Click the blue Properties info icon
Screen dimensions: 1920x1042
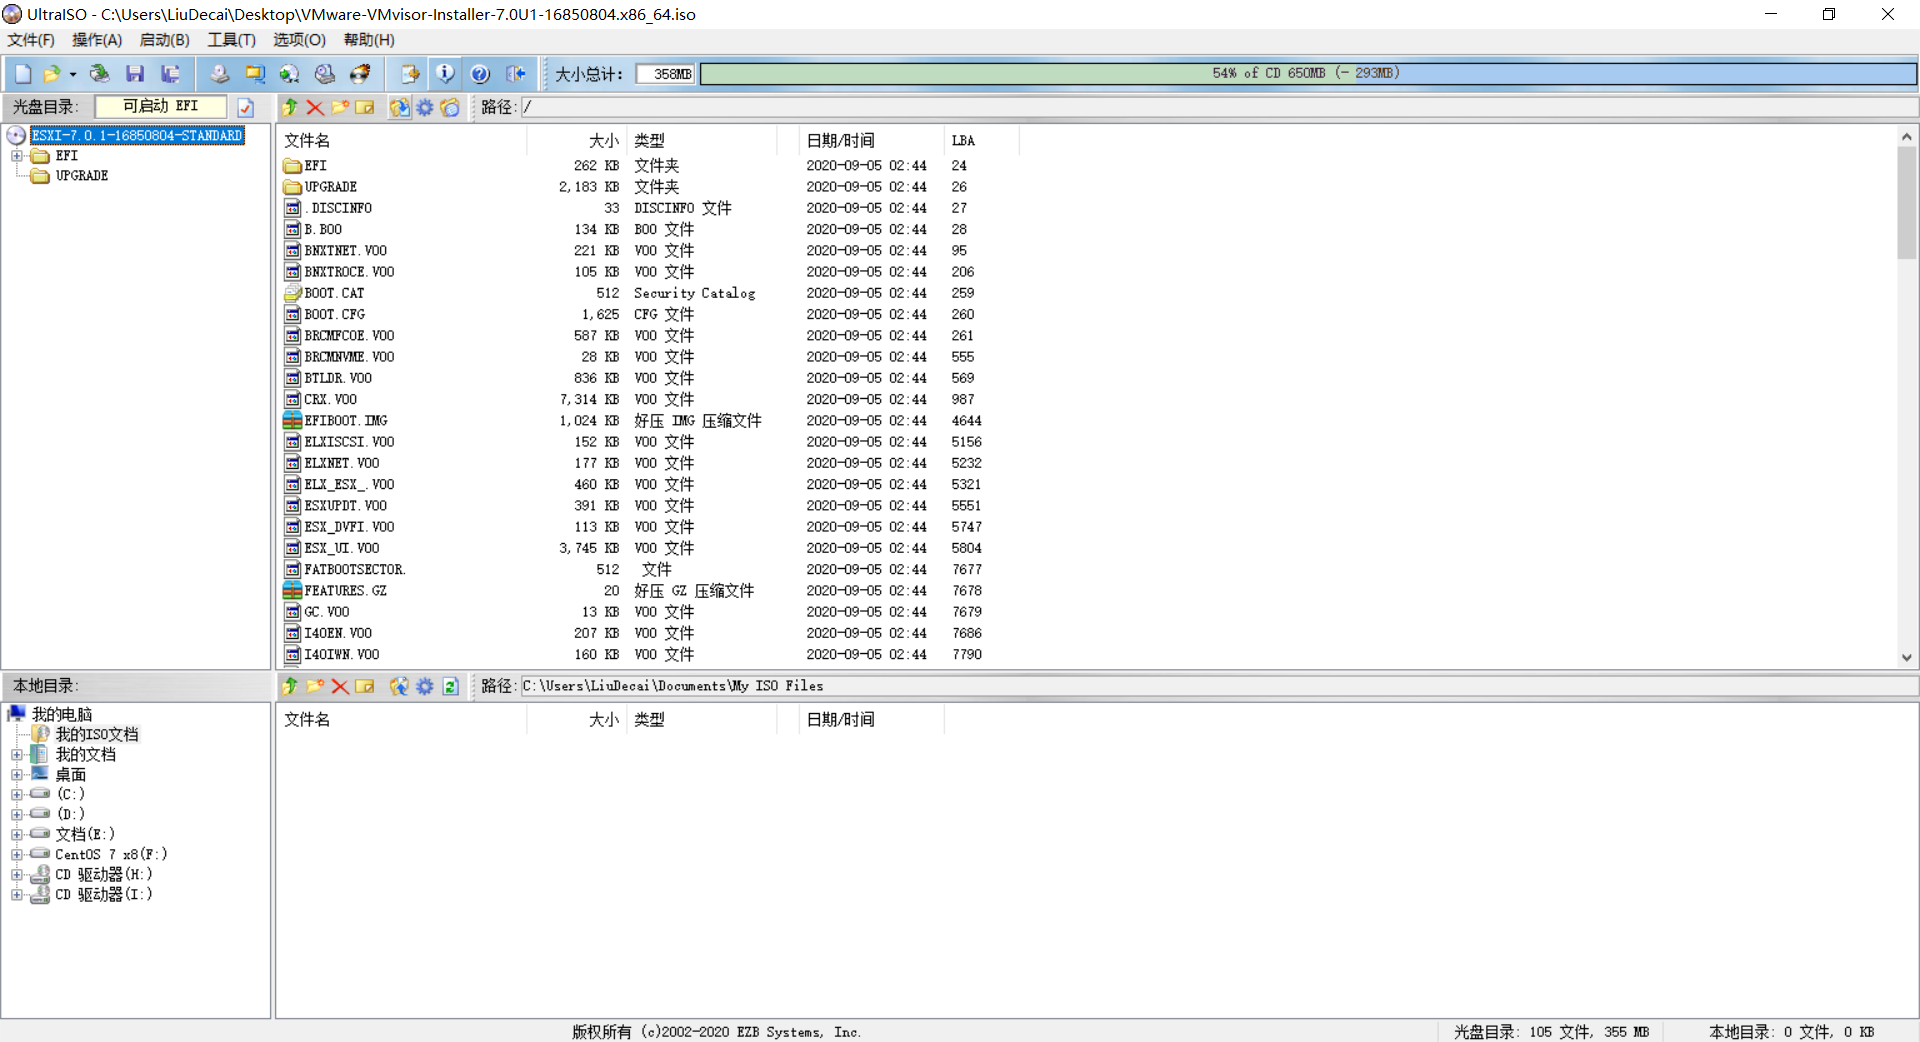point(445,74)
